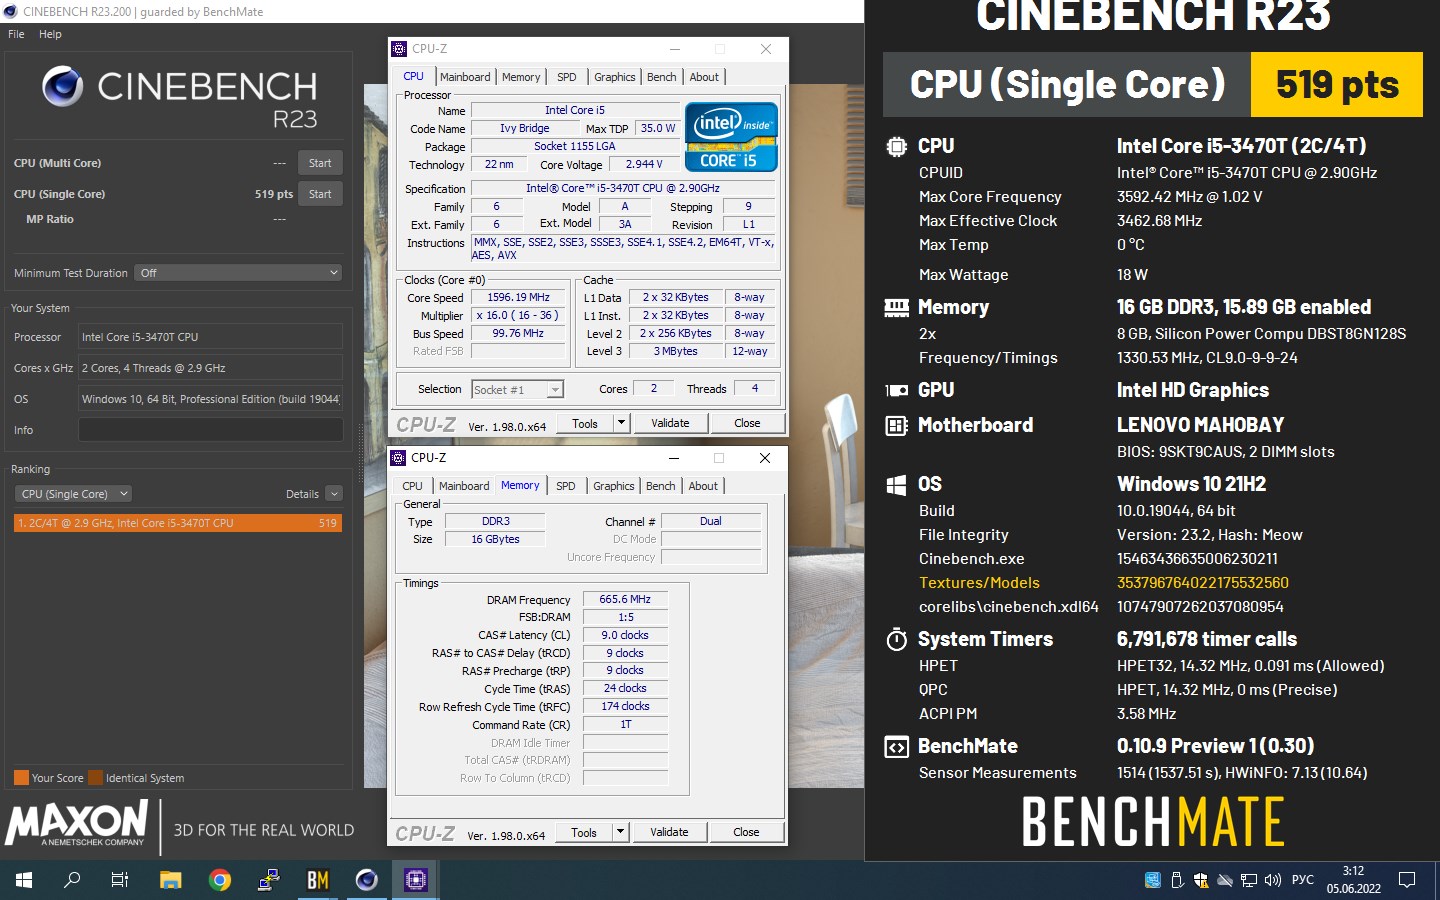Open lower CPU-Z Tools dropdown arrow
The width and height of the screenshot is (1440, 900).
click(620, 832)
